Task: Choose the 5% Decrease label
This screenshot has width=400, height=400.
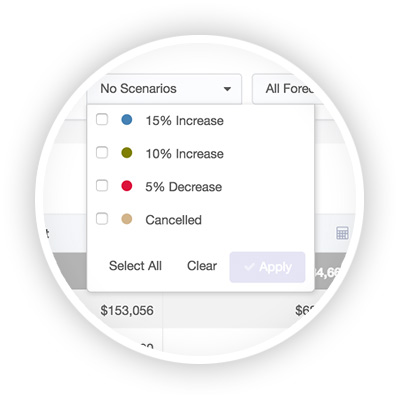Action: point(184,187)
